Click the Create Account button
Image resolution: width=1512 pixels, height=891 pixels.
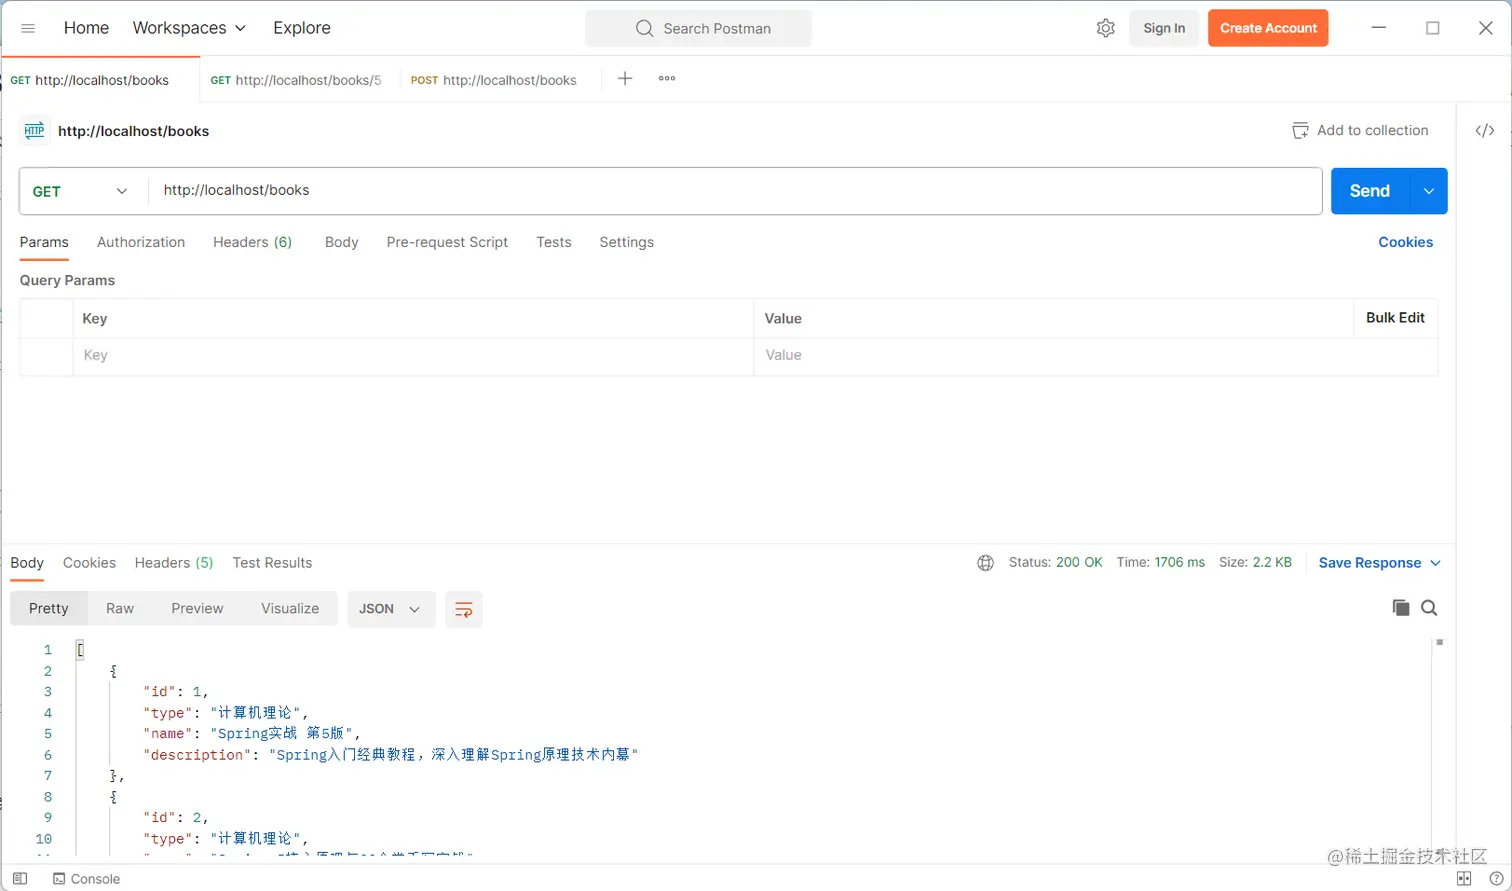click(1268, 28)
